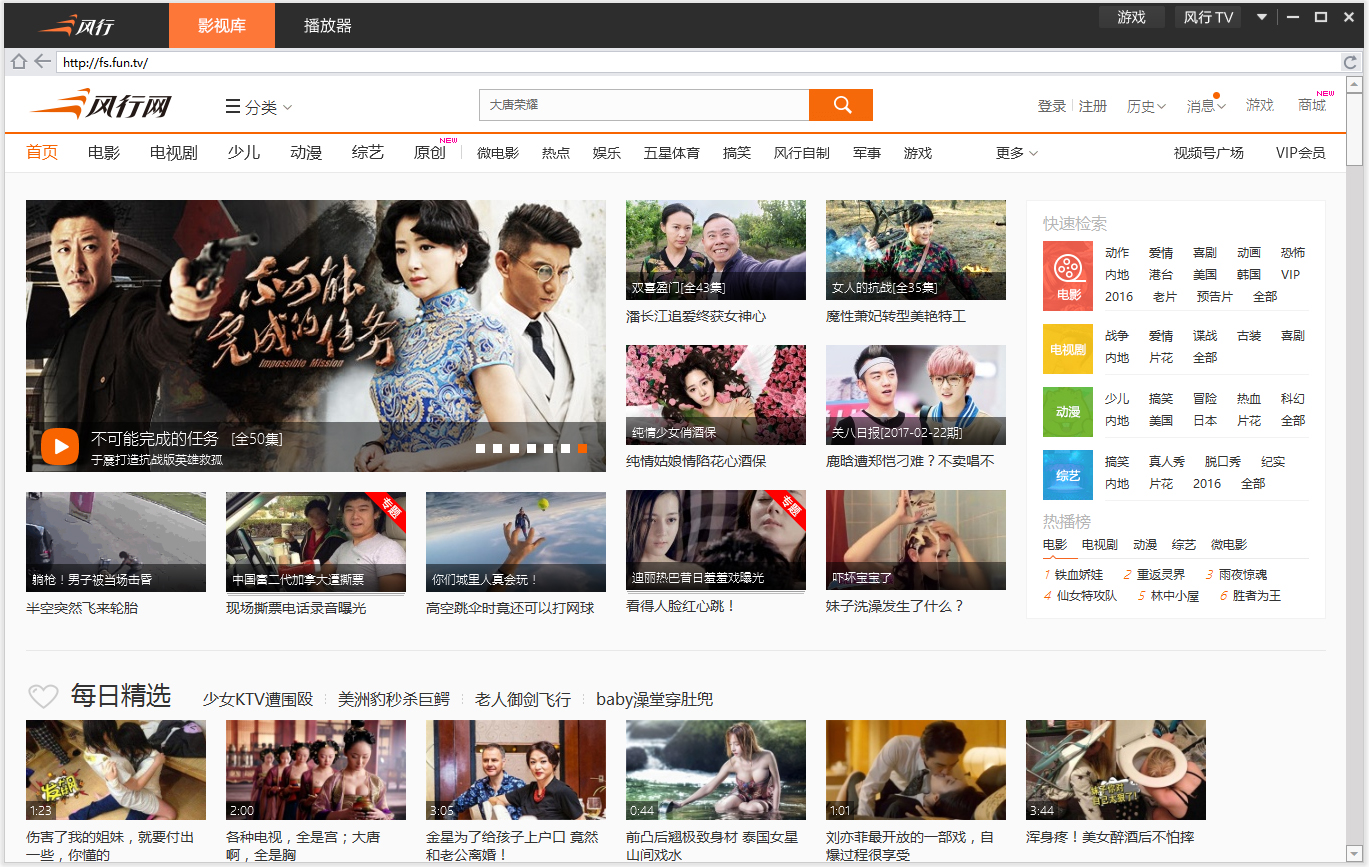Select the 首页 home navigation item
Image resolution: width=1369 pixels, height=867 pixels.
[42, 153]
